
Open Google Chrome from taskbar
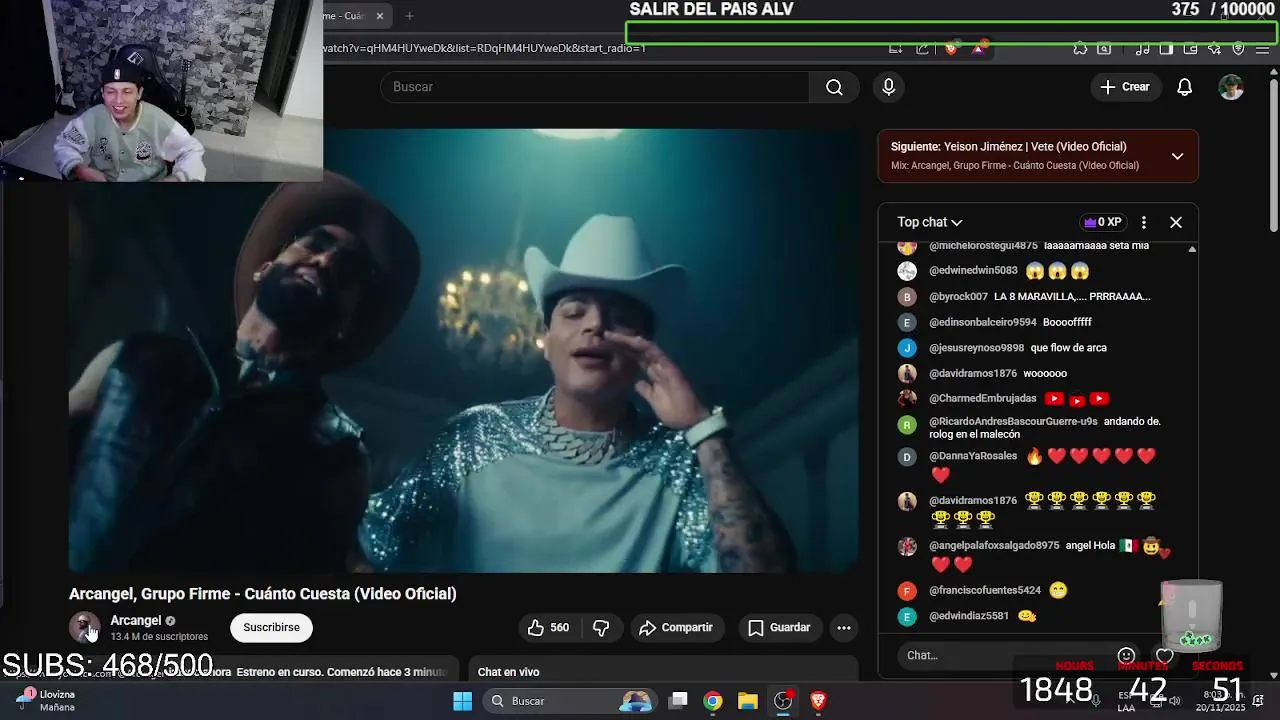tap(713, 701)
